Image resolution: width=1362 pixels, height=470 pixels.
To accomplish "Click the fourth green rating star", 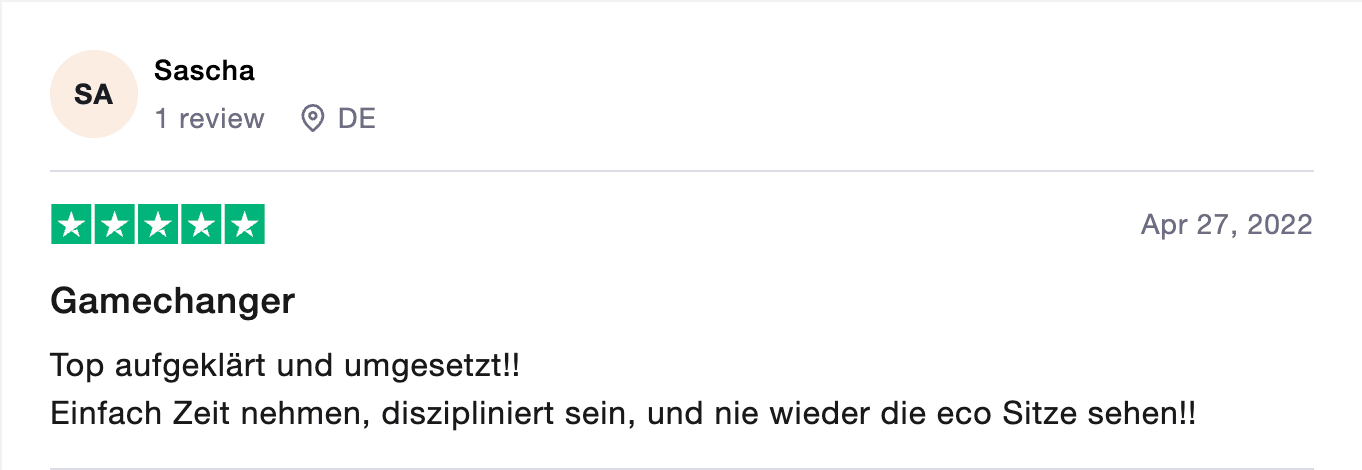I will [200, 224].
